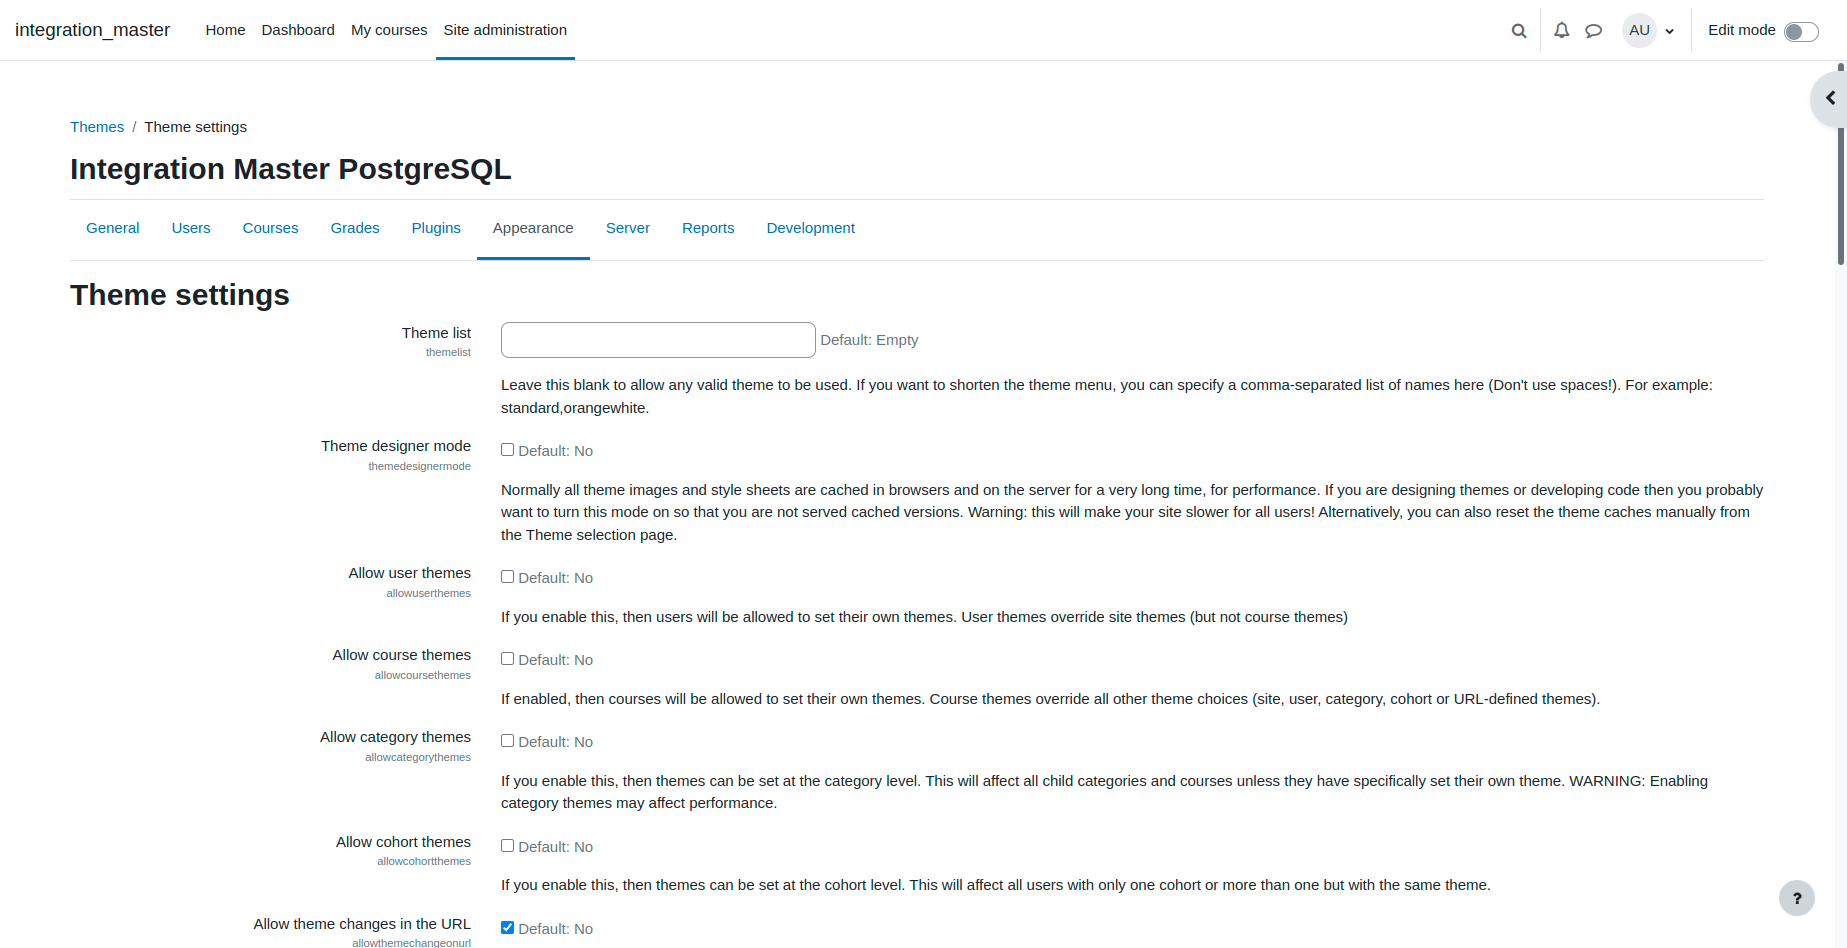Open the block drawer arrow
The width and height of the screenshot is (1847, 948).
[x=1830, y=98]
